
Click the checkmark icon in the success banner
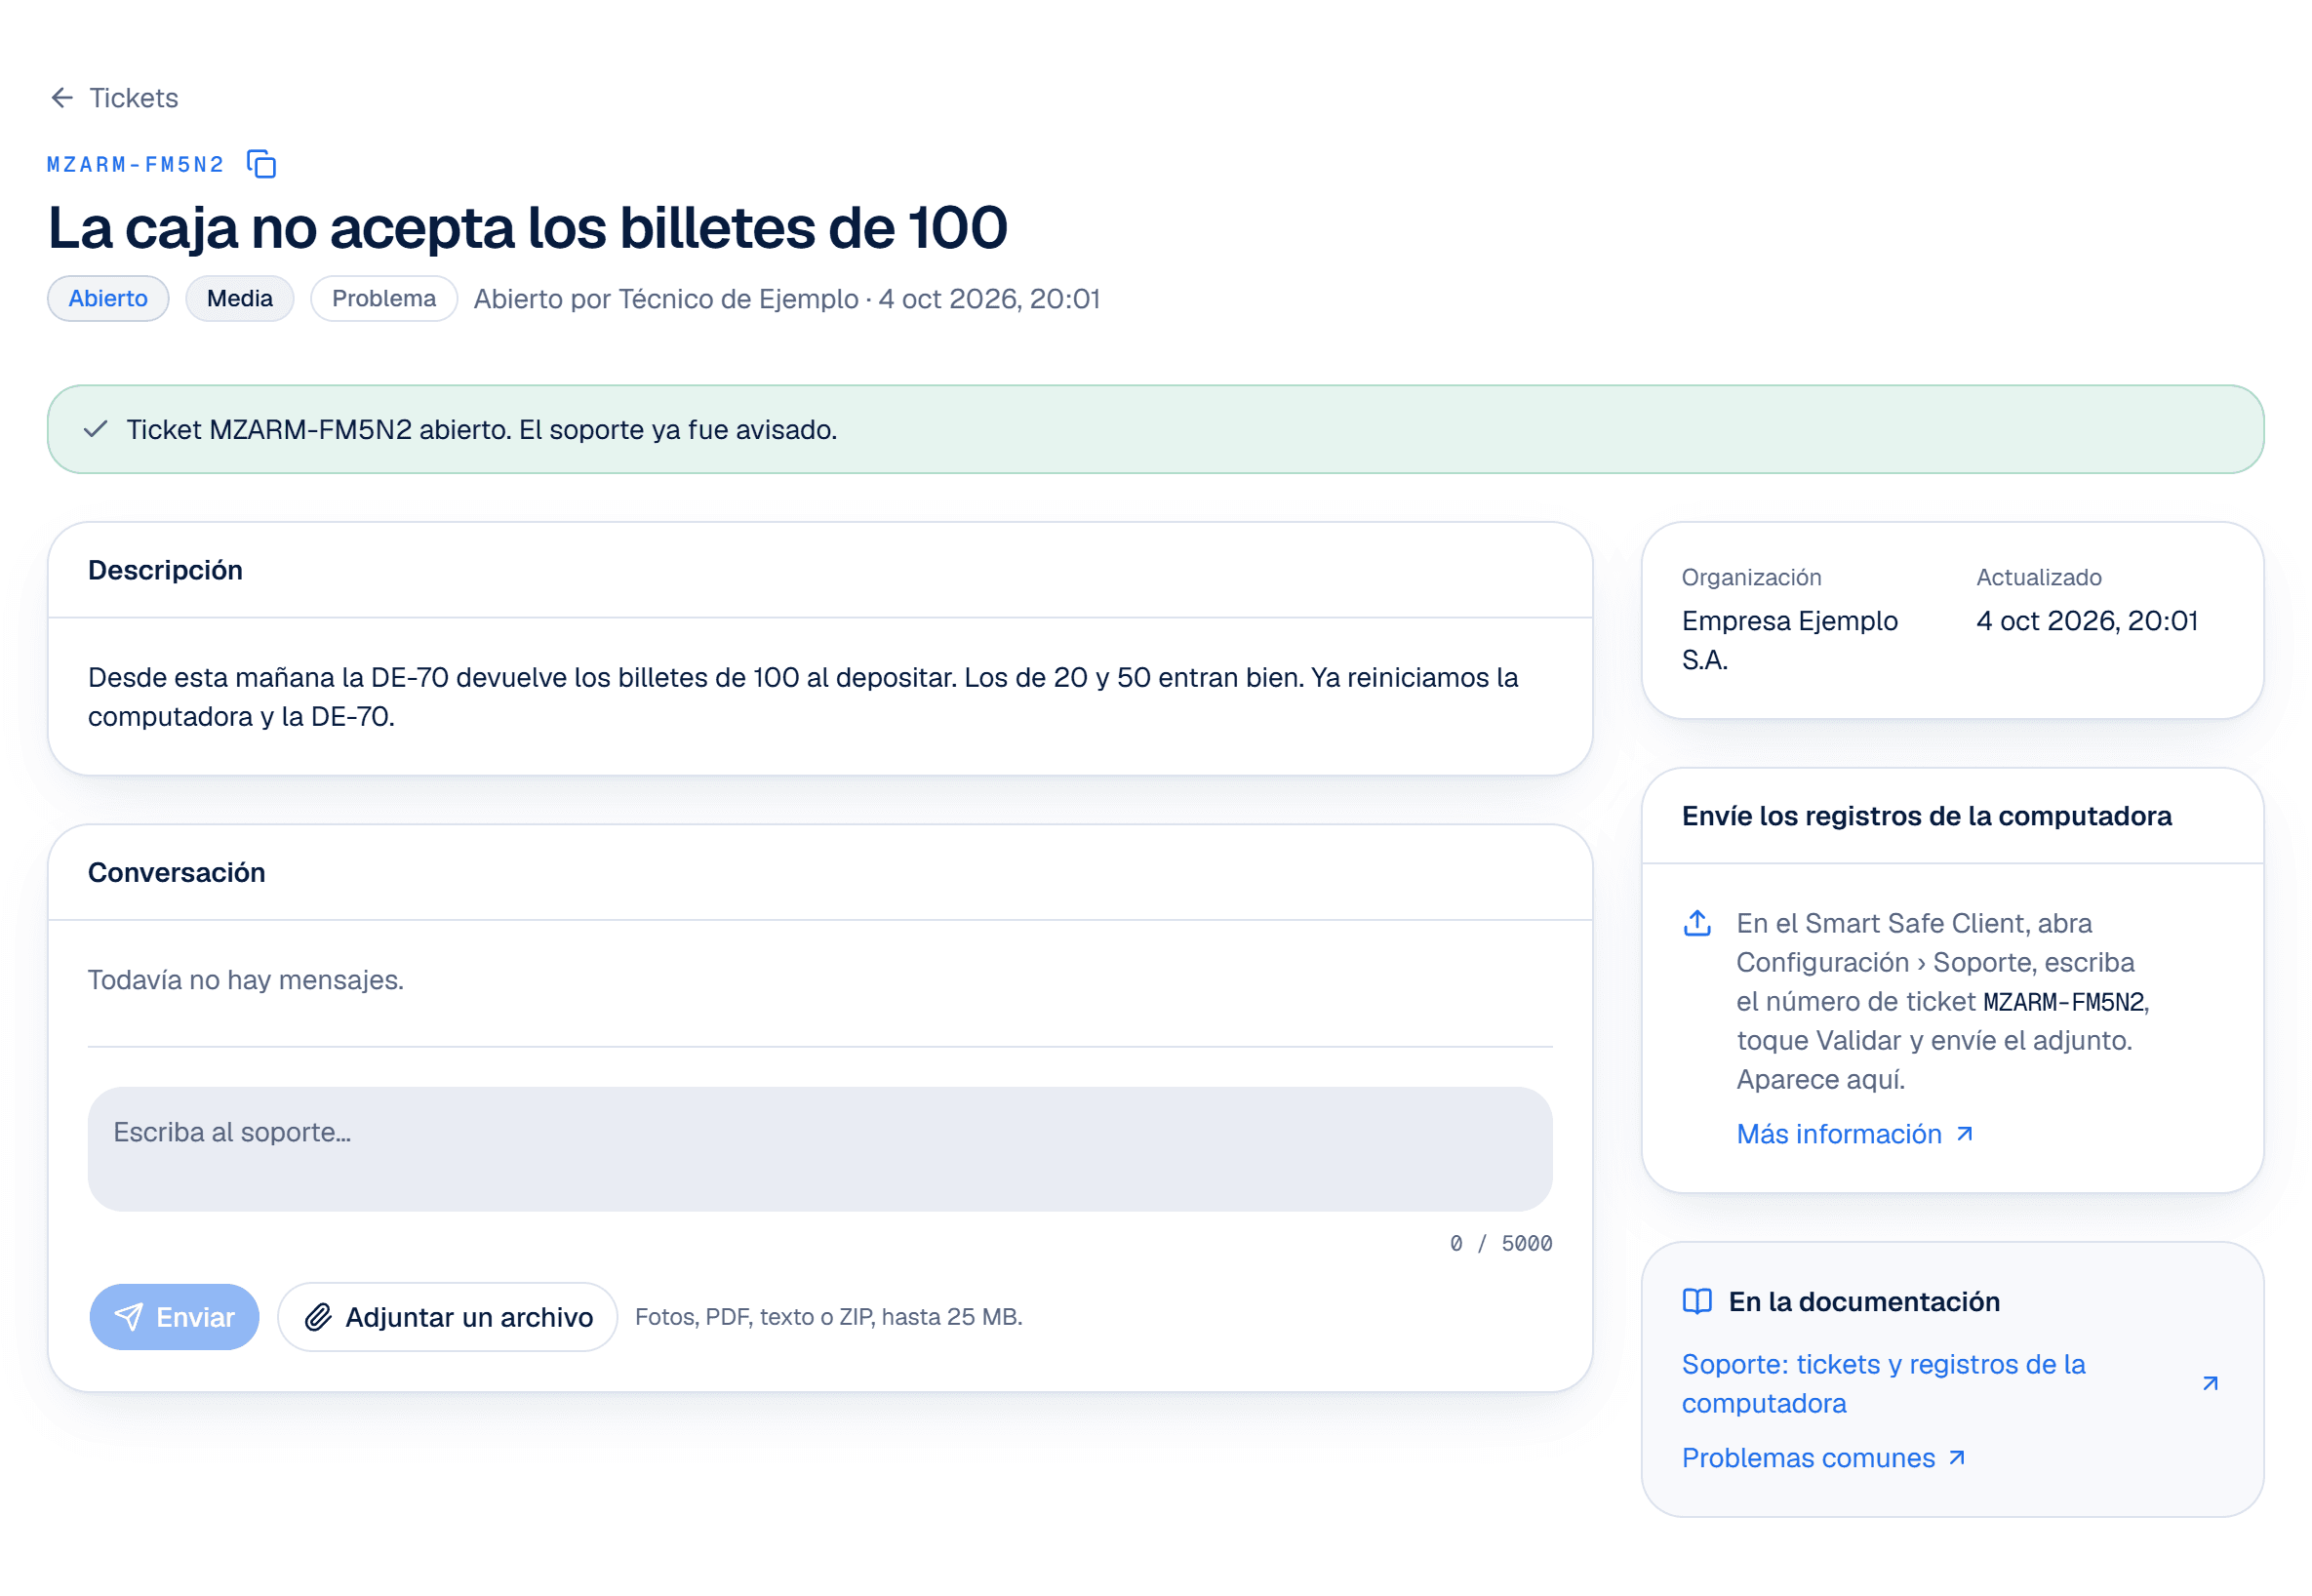click(96, 430)
